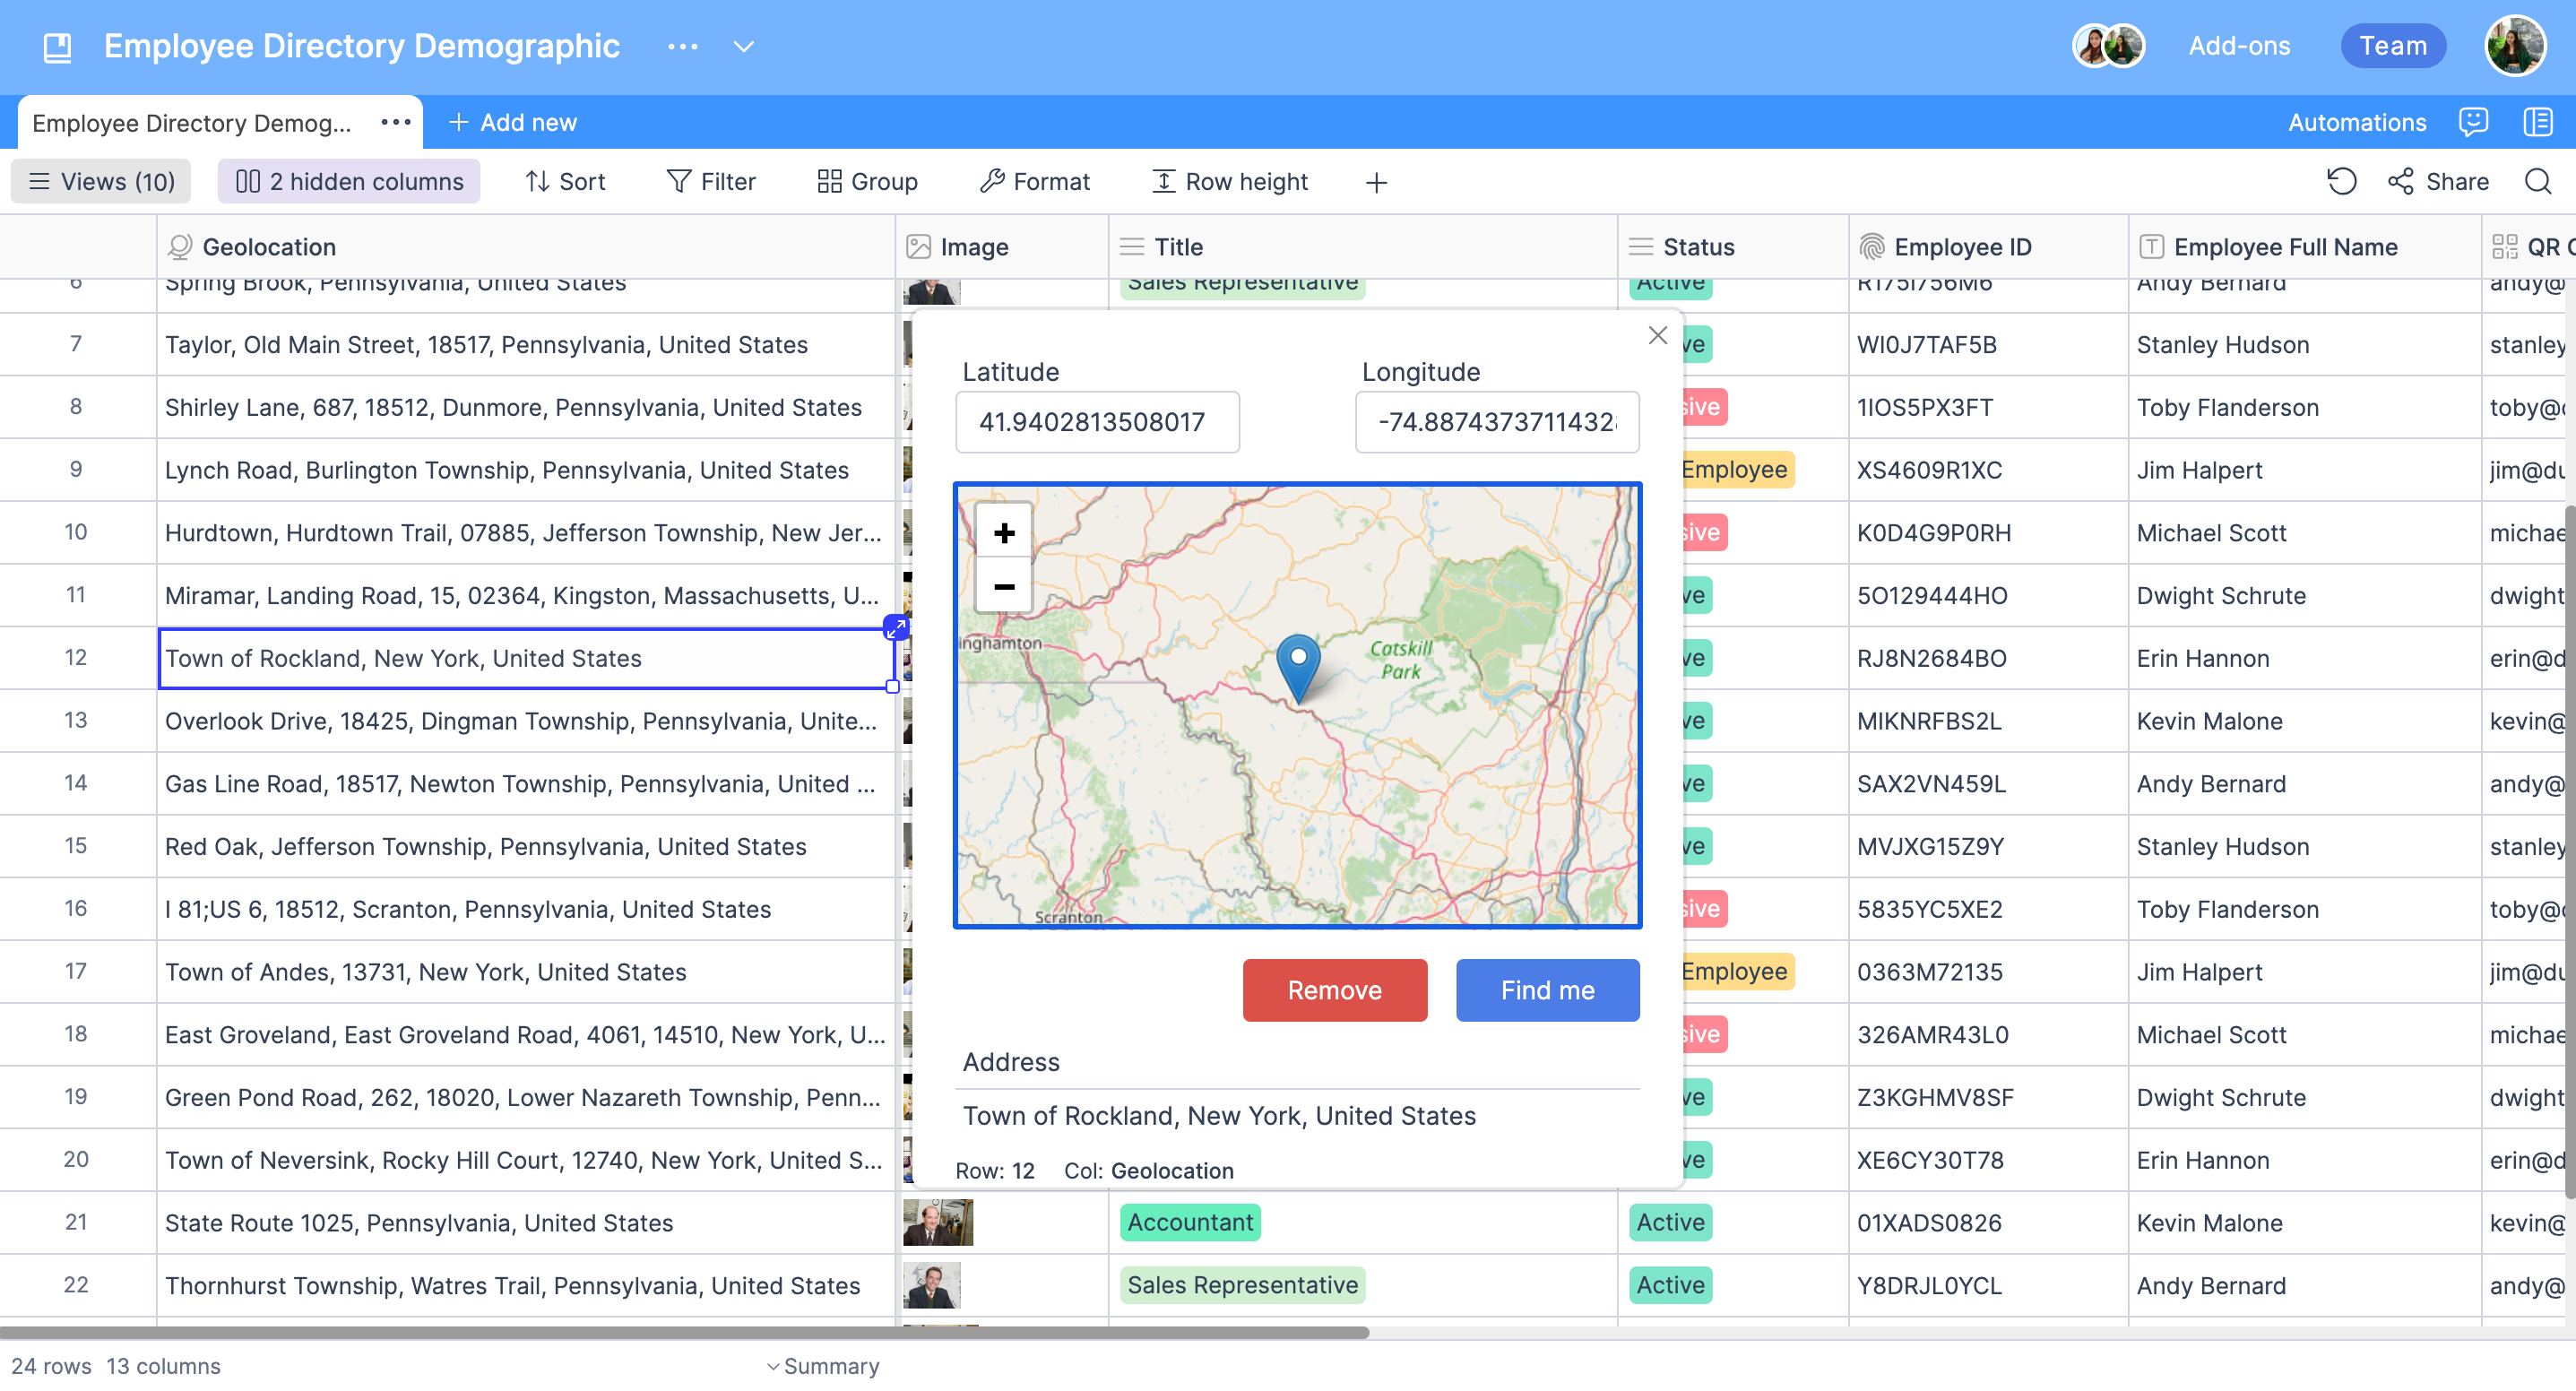This screenshot has width=2576, height=1391.
Task: Click the Group icon in the toolbar
Action: (x=829, y=181)
